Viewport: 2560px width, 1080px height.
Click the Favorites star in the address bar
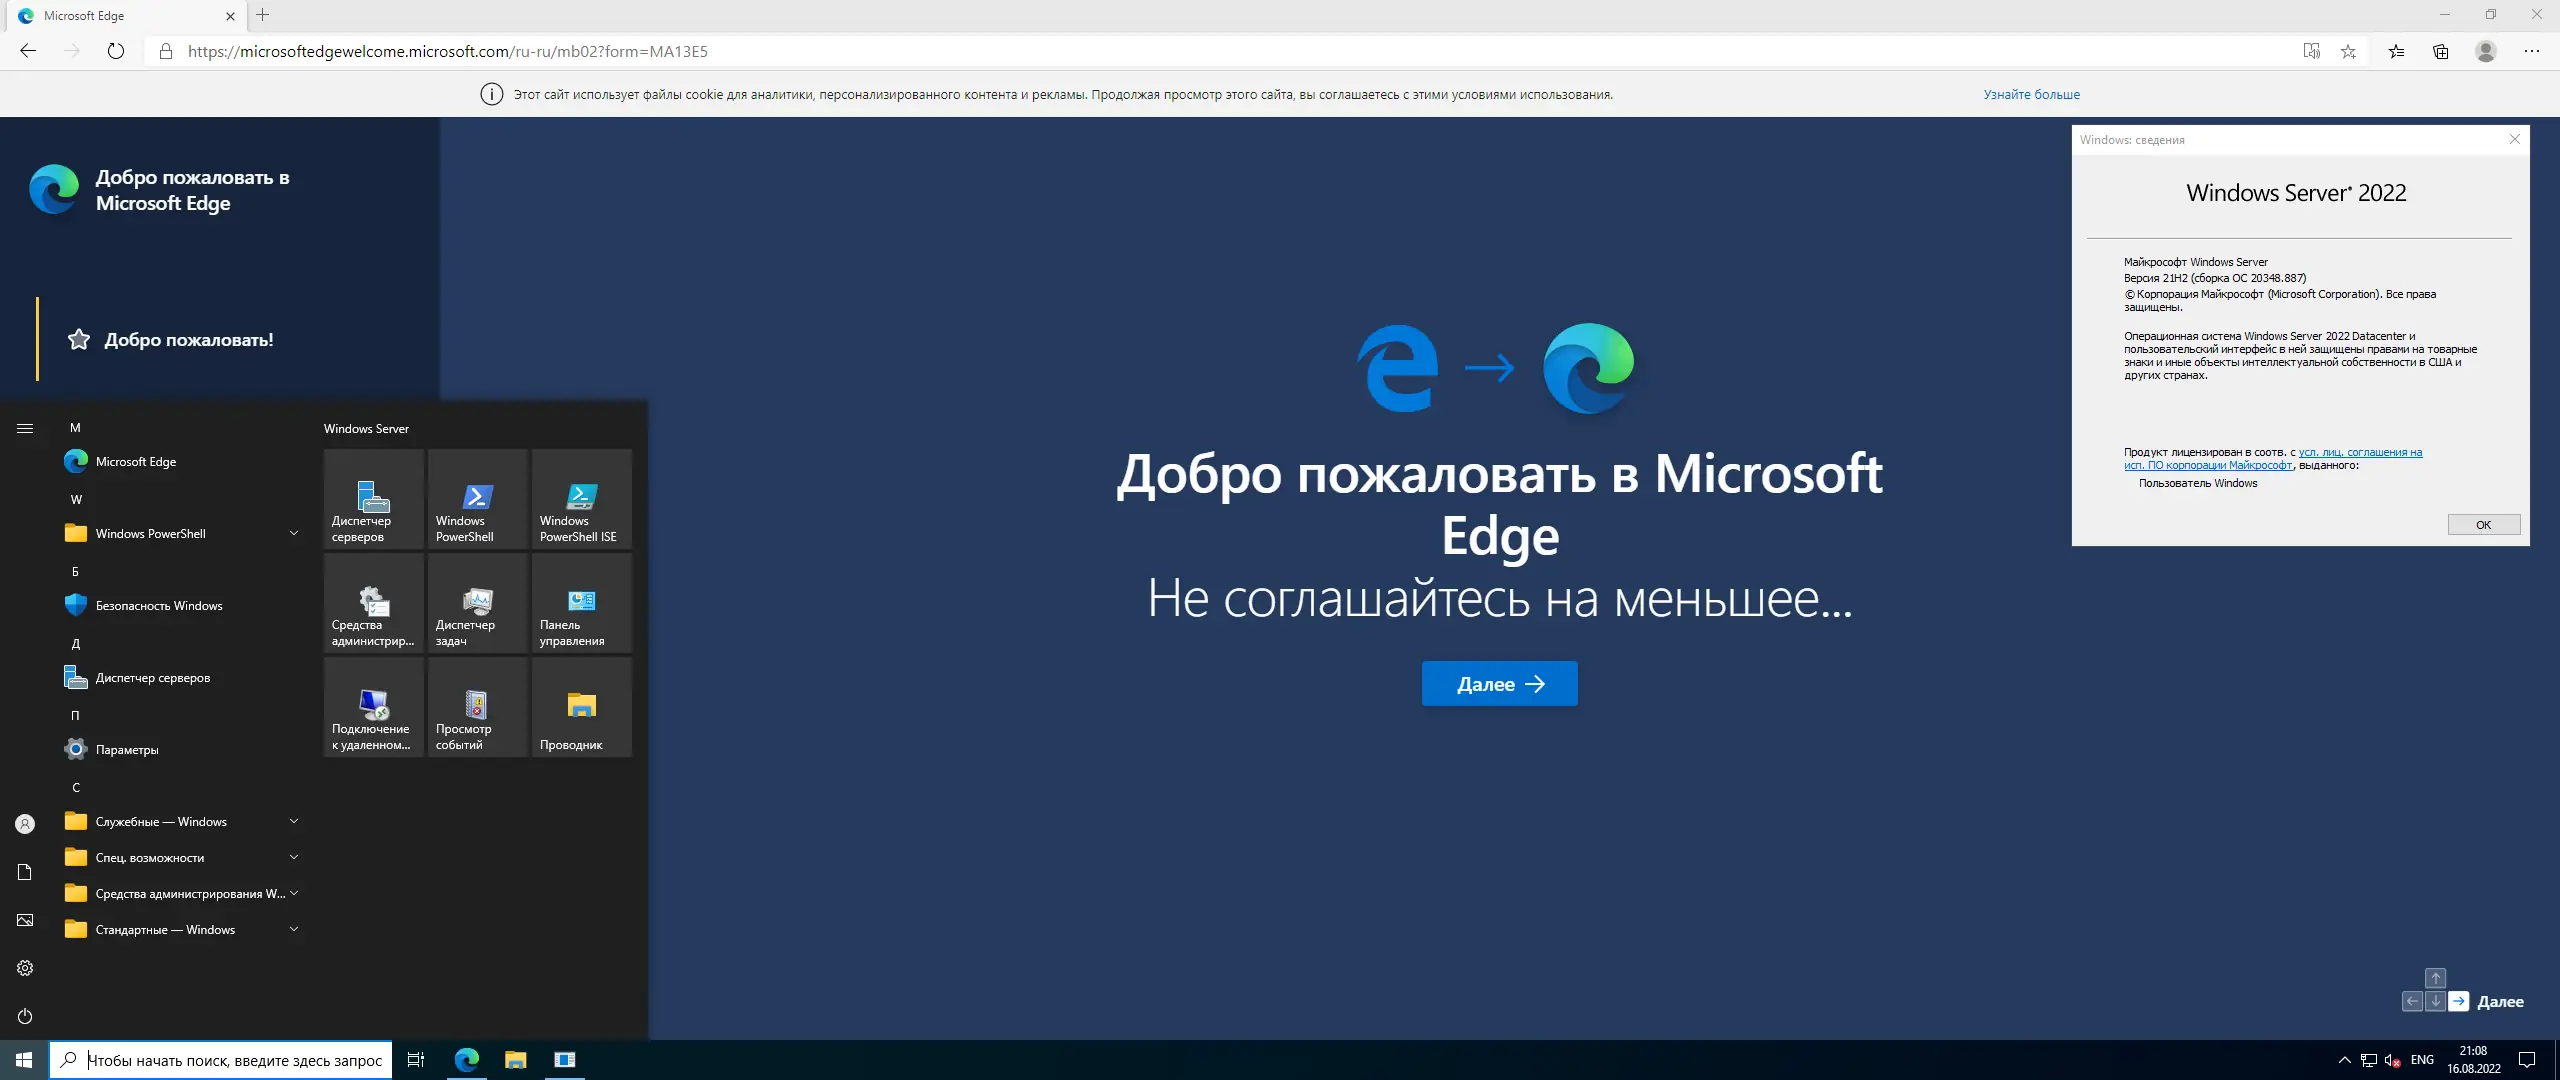pyautogui.click(x=2348, y=51)
